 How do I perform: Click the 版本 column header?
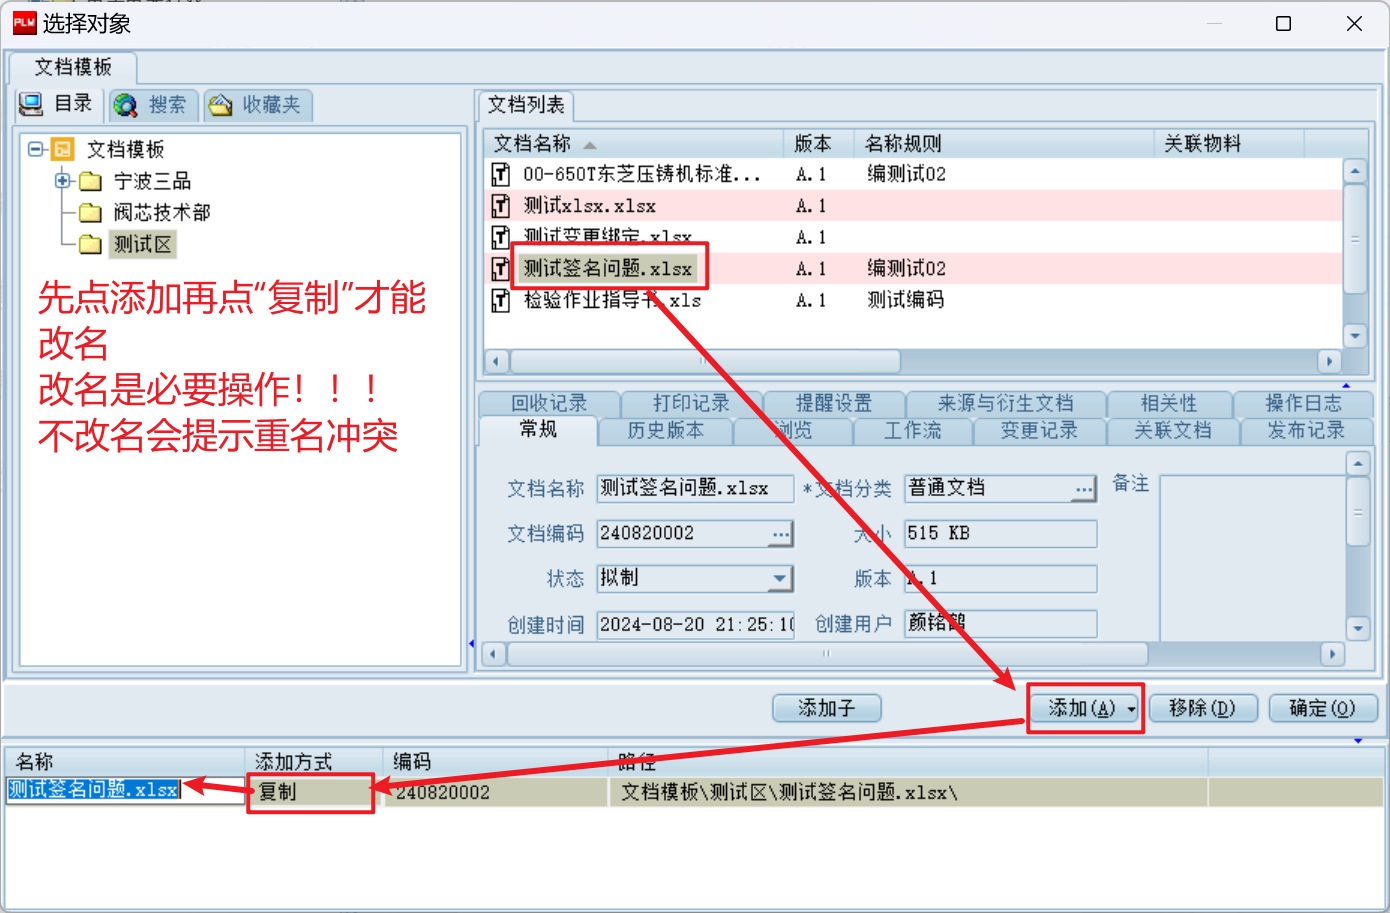(819, 143)
